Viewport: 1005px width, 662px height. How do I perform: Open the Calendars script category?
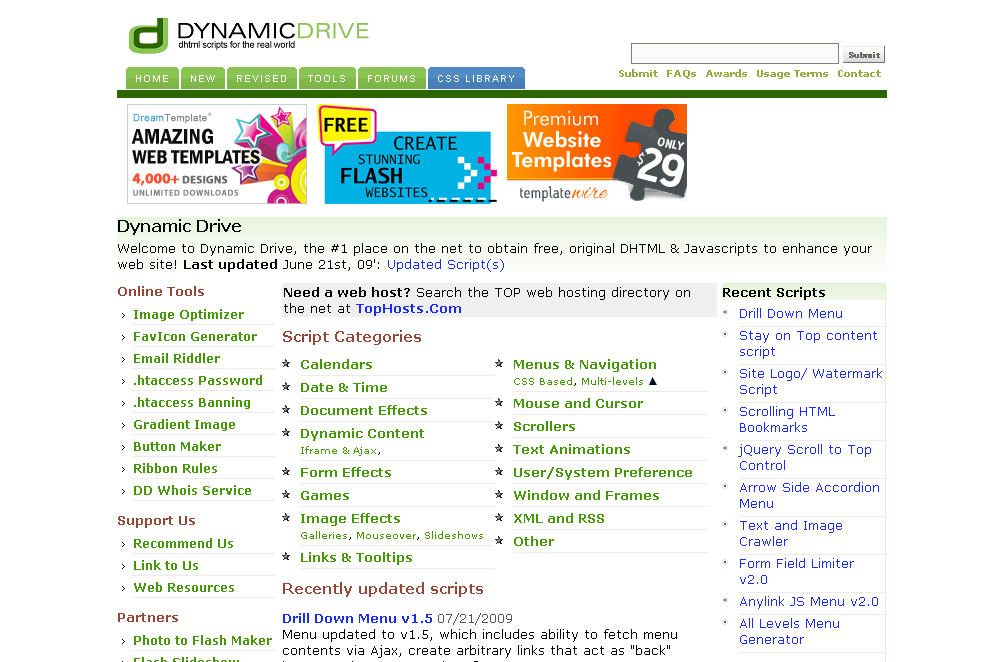point(336,364)
